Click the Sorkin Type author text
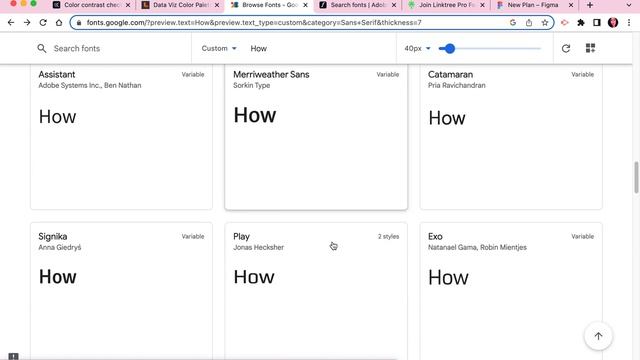 [x=251, y=85]
